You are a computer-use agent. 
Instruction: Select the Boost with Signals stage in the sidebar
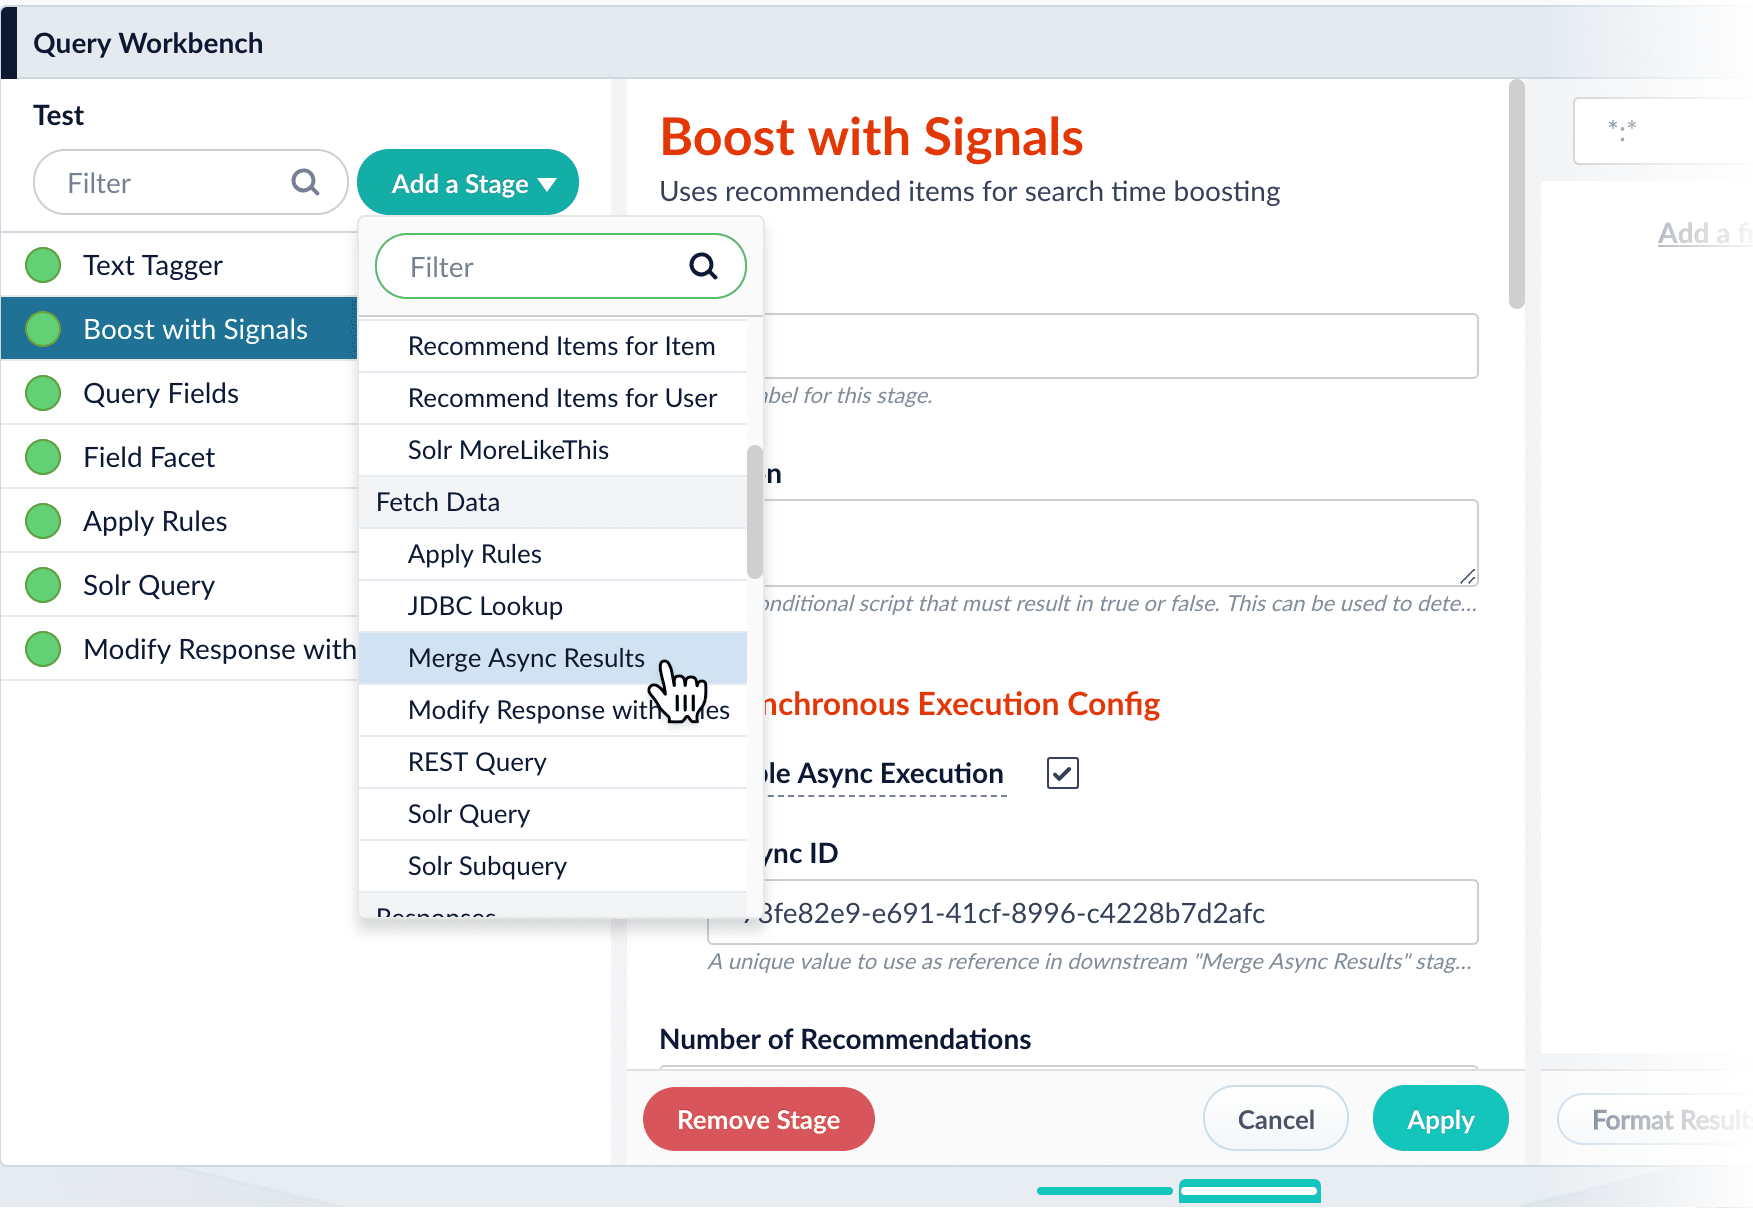(195, 328)
